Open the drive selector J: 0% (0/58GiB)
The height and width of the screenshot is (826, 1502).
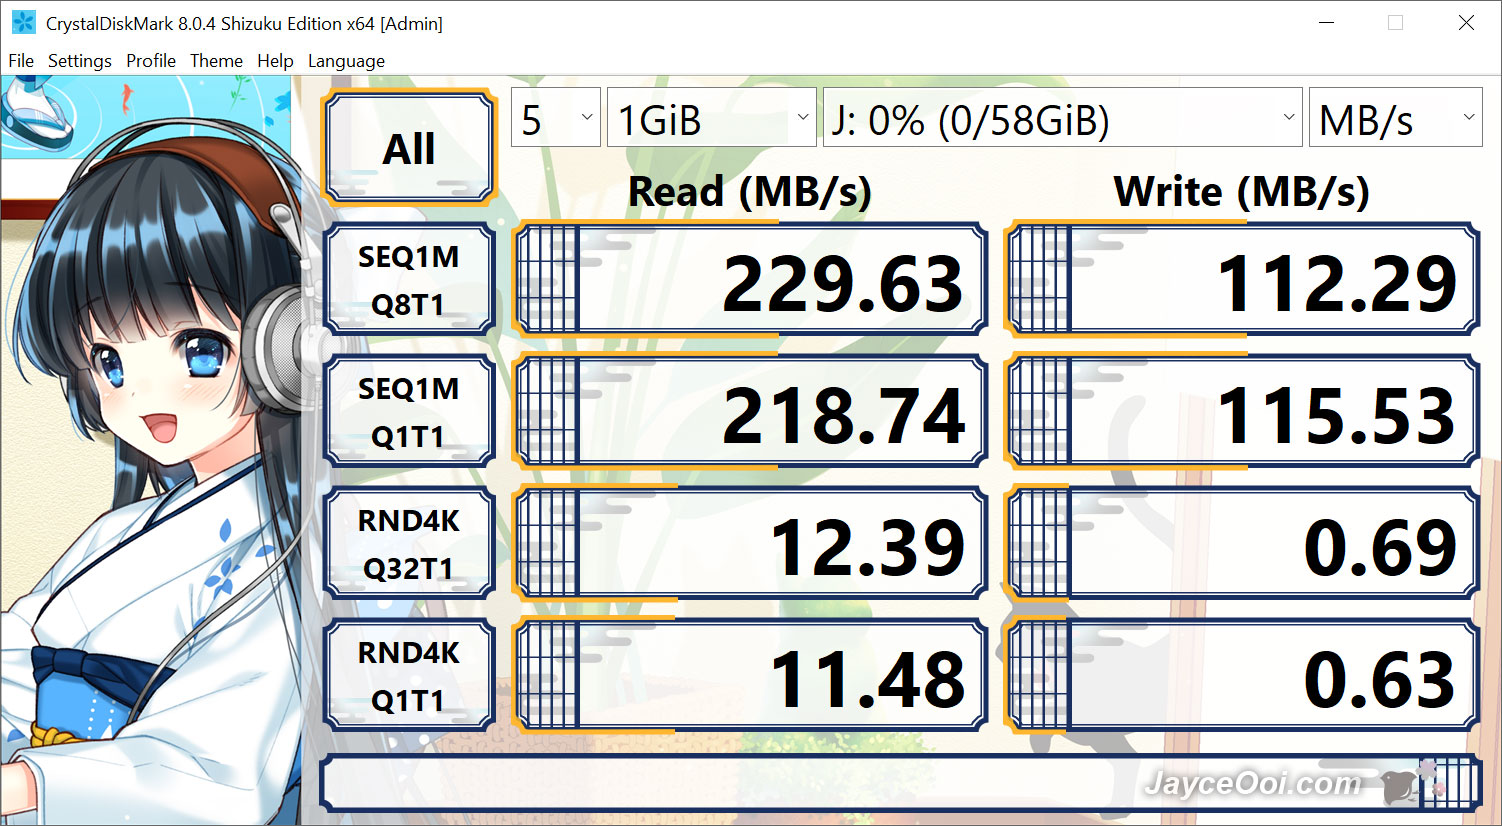tap(1063, 118)
